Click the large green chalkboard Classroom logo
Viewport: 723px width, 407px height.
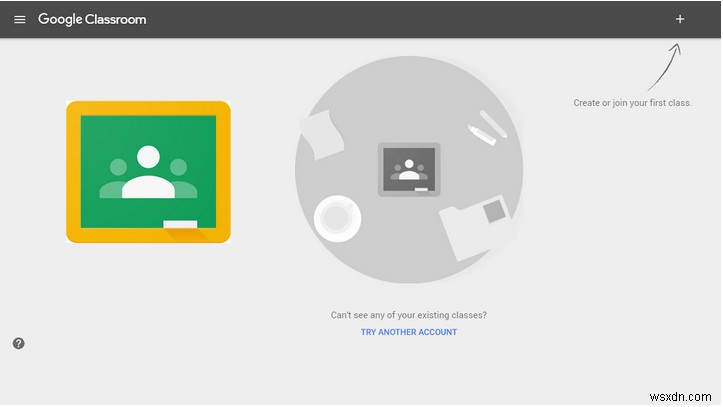148,172
